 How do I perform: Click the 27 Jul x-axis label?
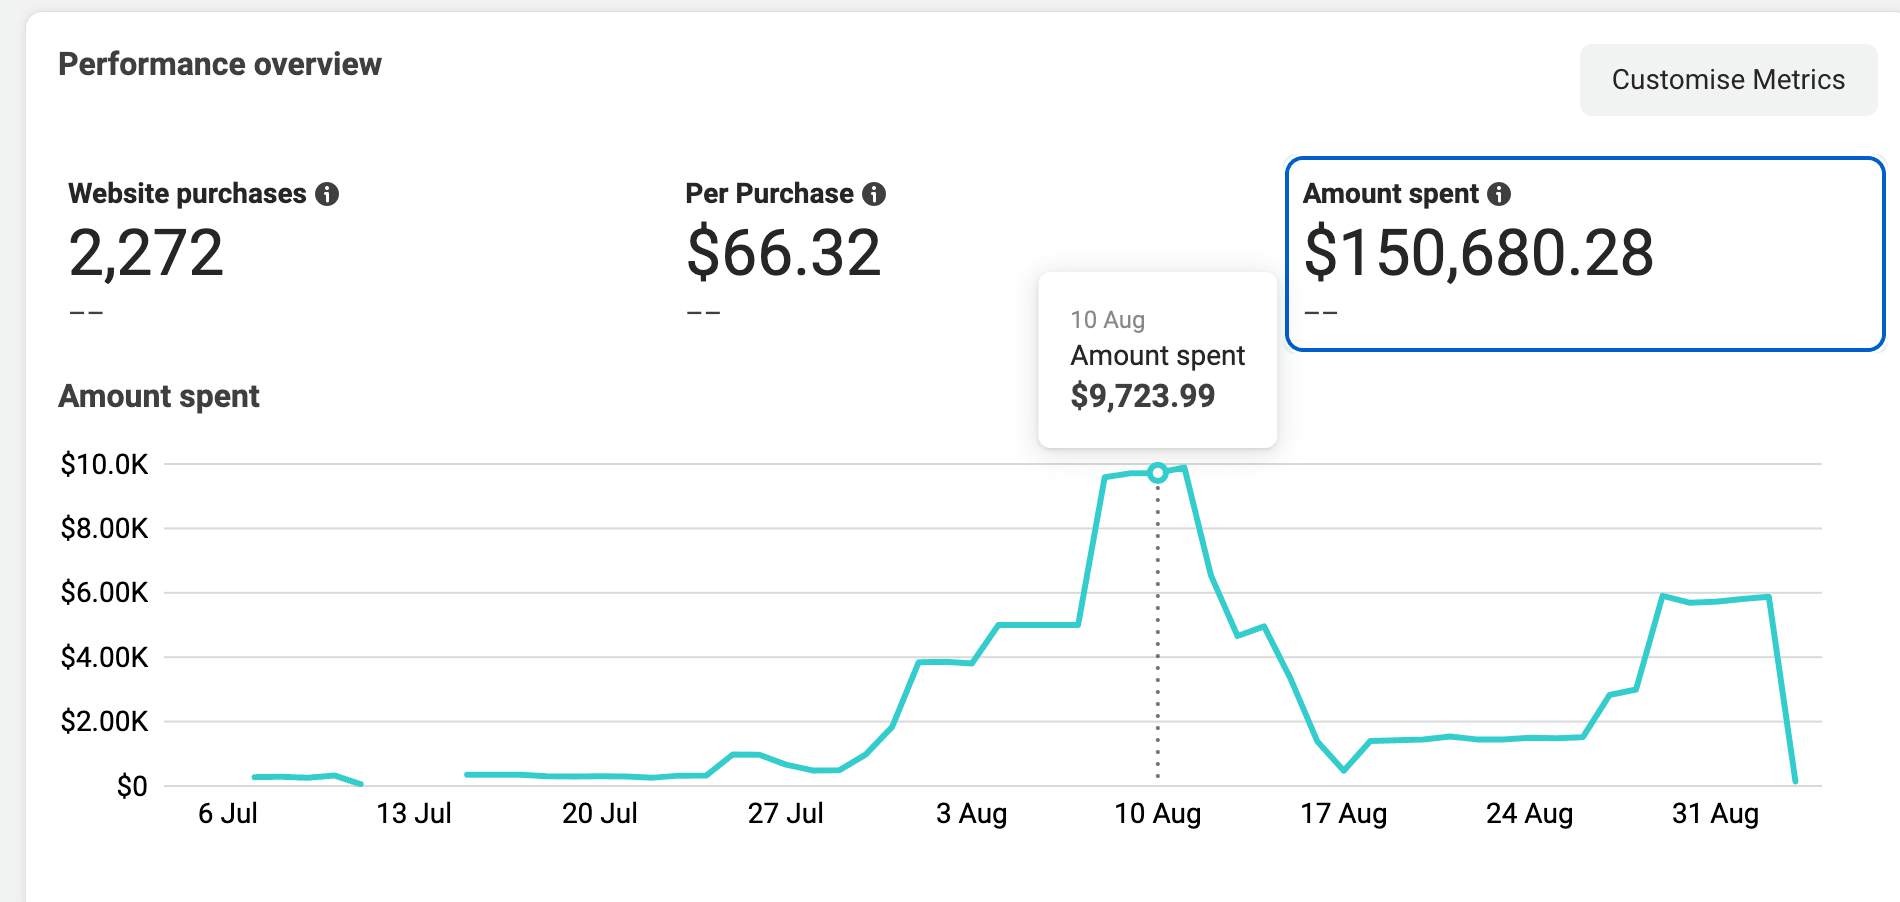[x=785, y=814]
